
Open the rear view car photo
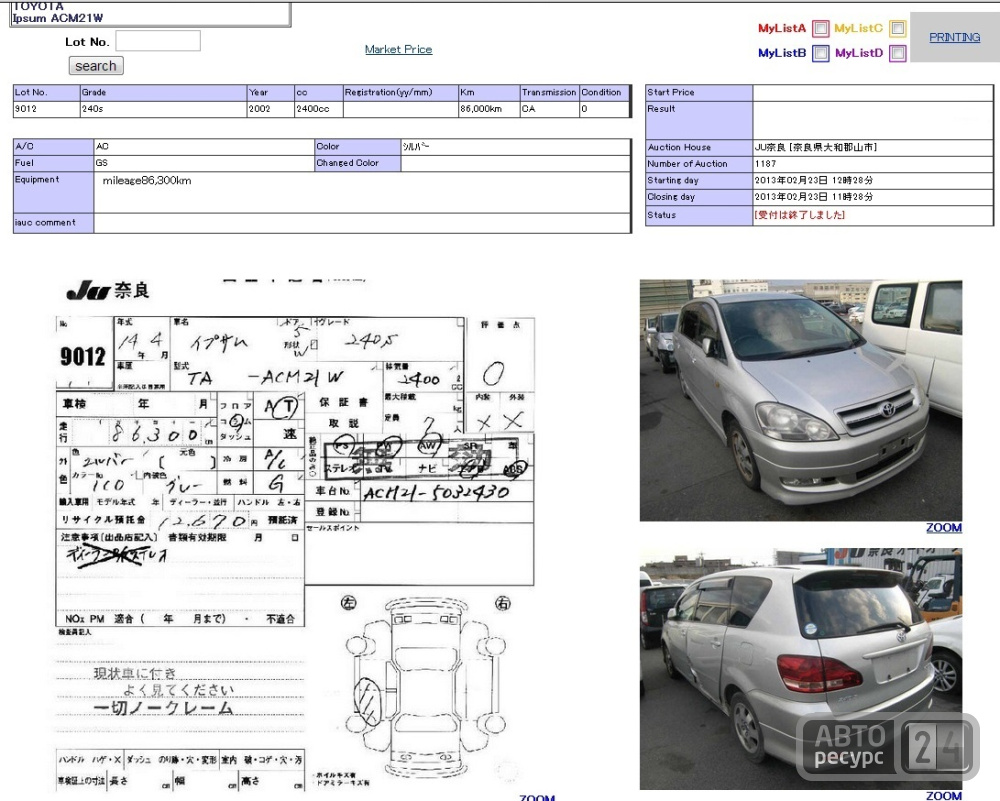801,669
